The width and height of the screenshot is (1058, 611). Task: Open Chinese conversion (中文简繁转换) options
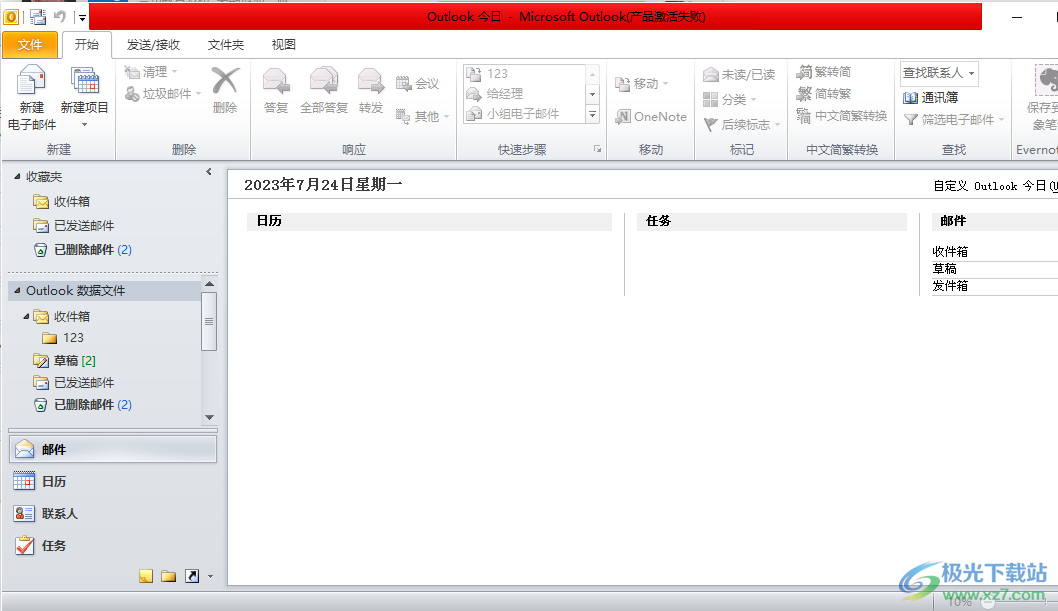tap(841, 116)
